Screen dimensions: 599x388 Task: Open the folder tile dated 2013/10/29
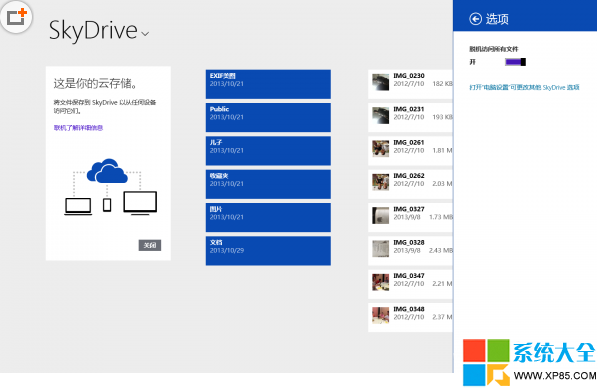pos(268,251)
